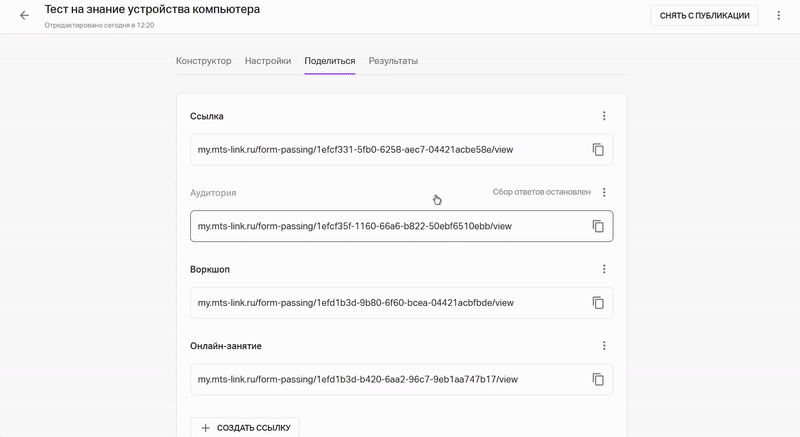Open options menu for Ссылка link
The height and width of the screenshot is (437, 800).
click(604, 116)
